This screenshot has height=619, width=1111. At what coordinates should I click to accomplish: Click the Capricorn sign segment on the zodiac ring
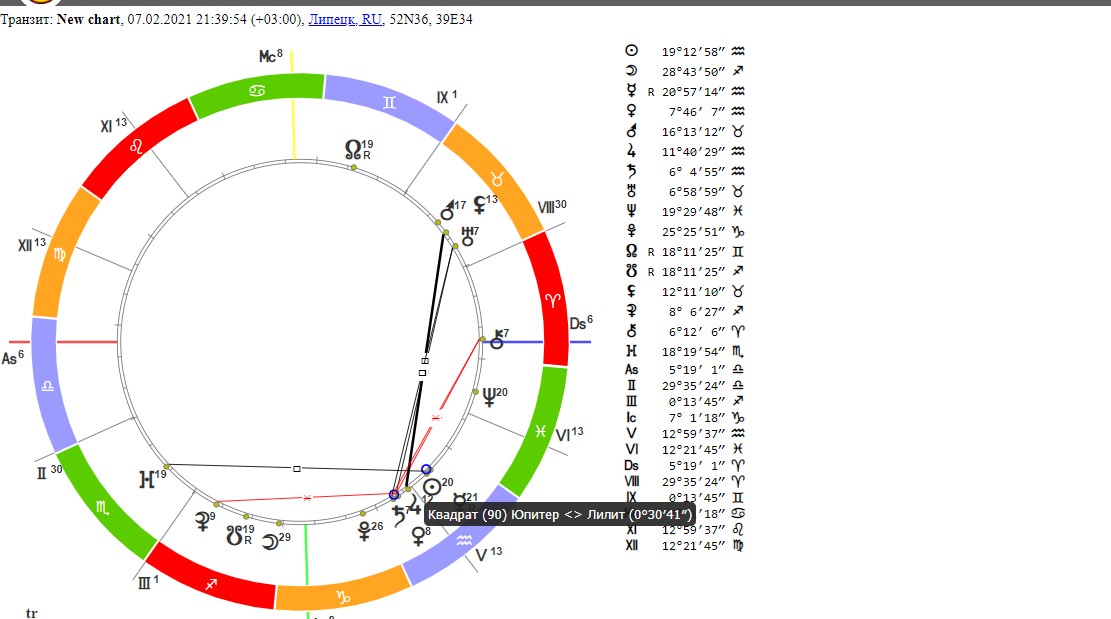(x=343, y=597)
